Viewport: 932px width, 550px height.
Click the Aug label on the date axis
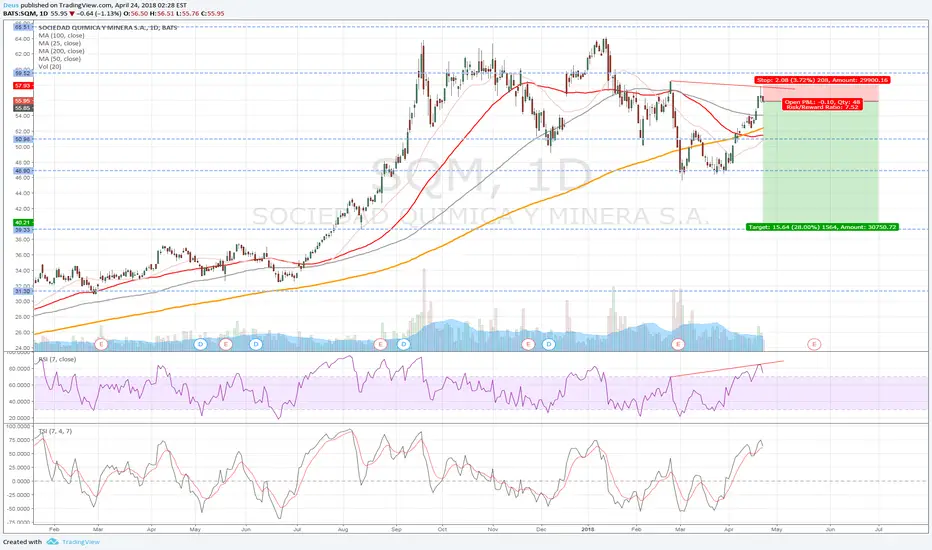click(x=343, y=529)
